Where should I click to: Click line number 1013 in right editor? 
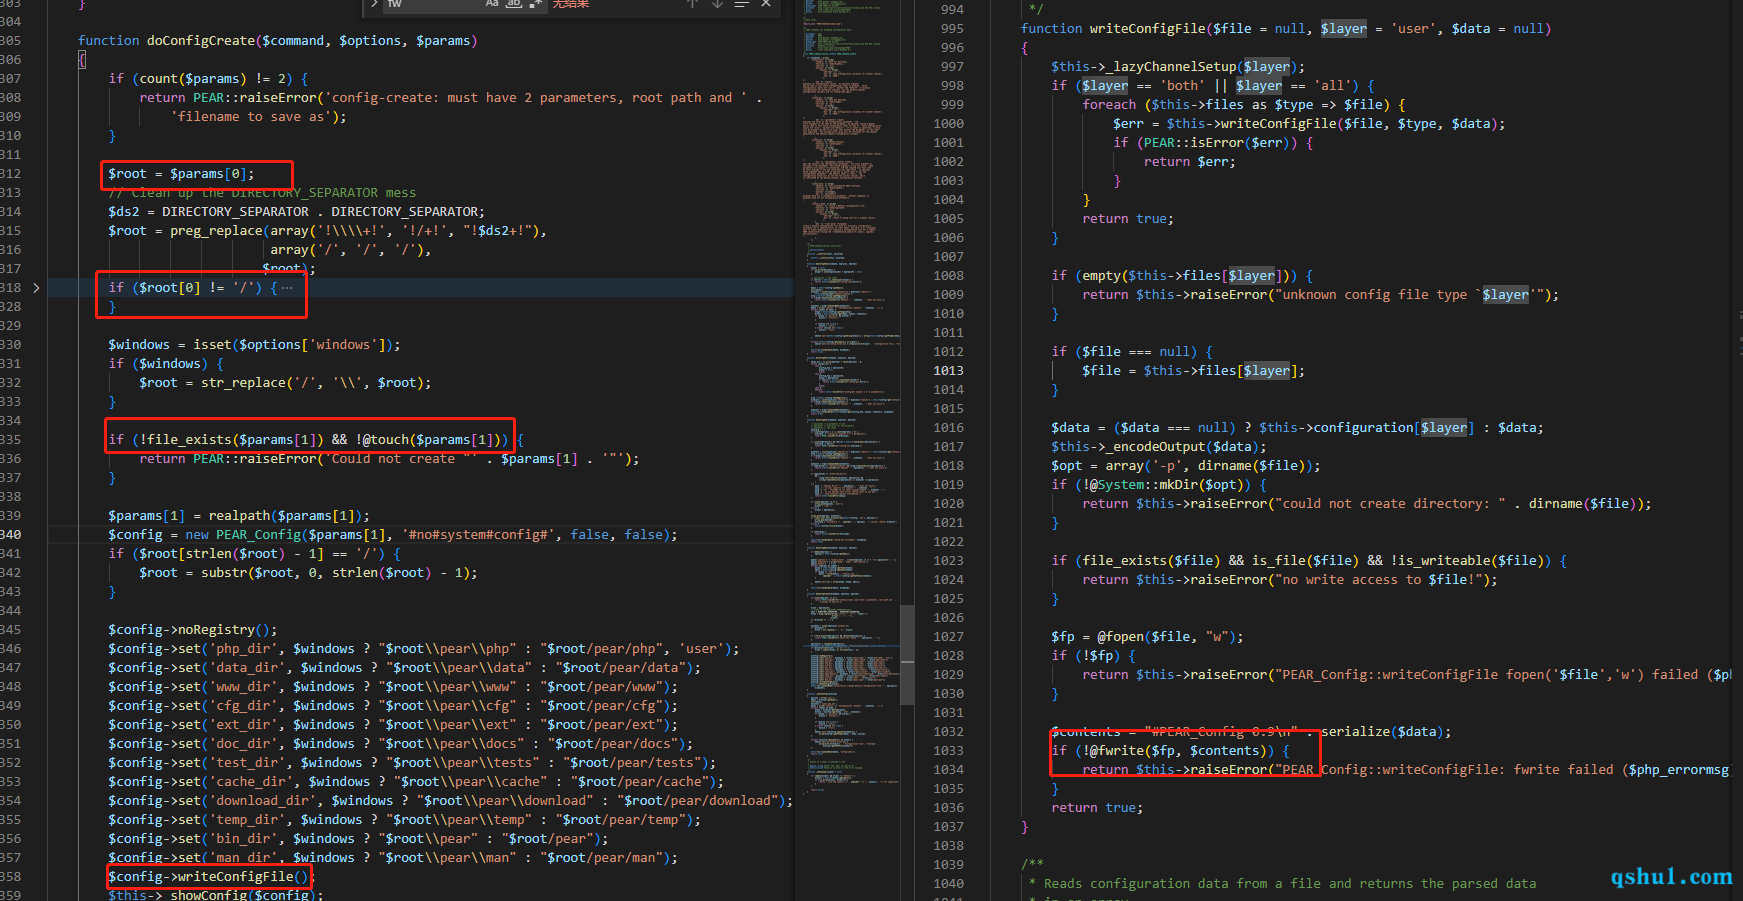click(948, 371)
